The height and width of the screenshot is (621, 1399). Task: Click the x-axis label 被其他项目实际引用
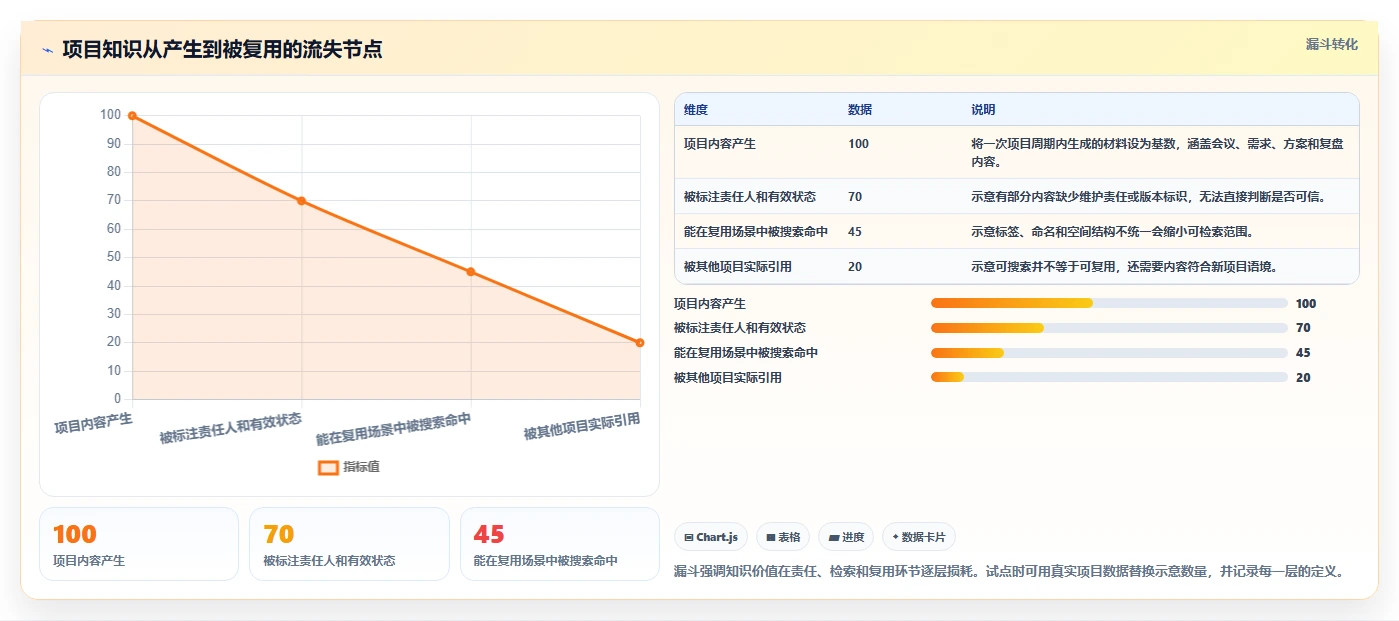[582, 425]
